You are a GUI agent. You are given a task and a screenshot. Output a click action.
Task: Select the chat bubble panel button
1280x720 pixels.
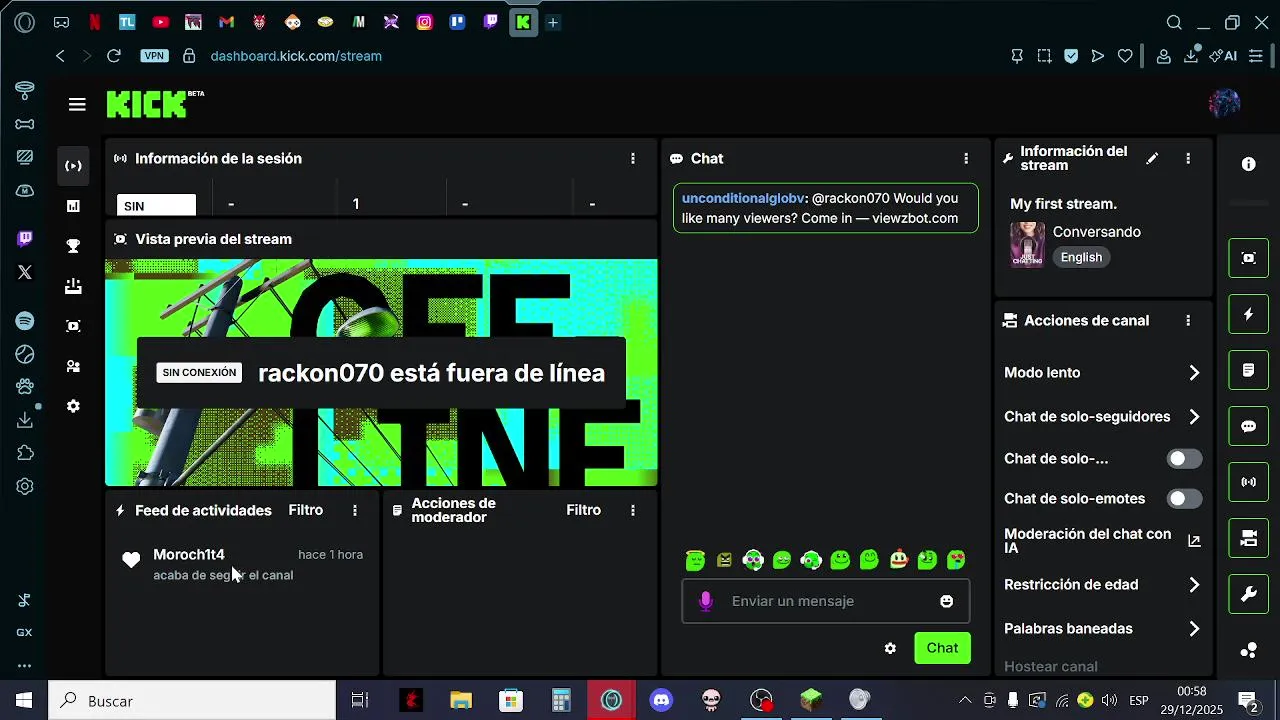pos(1248,426)
